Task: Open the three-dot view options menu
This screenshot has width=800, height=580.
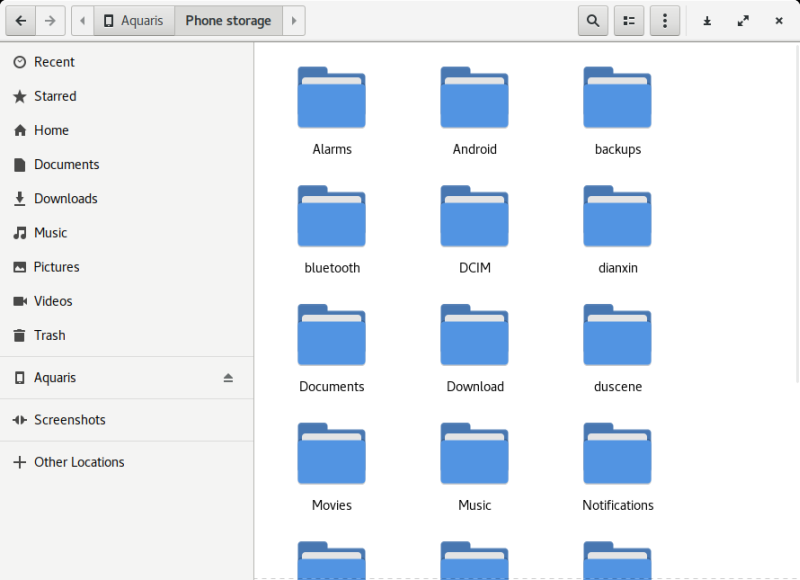Action: click(665, 20)
